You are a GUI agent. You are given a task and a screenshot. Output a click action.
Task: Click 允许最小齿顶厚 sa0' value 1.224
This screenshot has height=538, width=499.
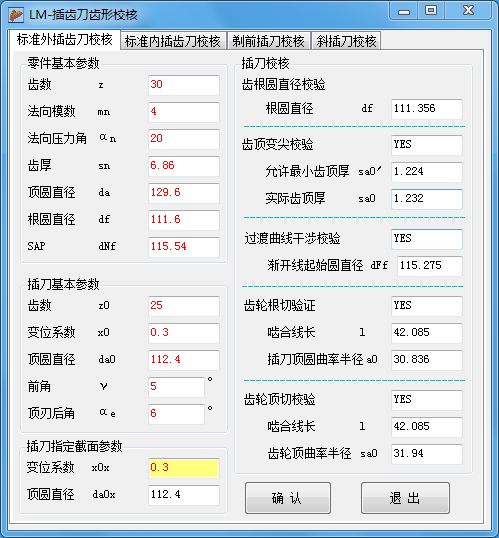tap(427, 172)
